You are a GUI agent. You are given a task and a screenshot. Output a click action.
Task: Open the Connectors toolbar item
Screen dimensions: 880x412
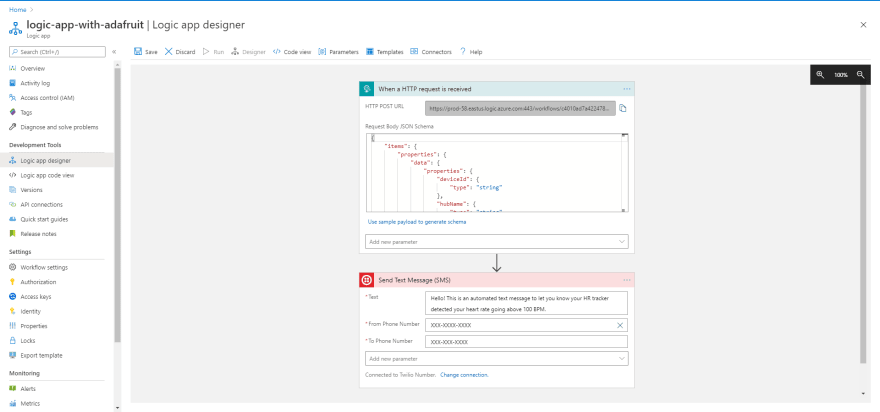click(x=431, y=52)
